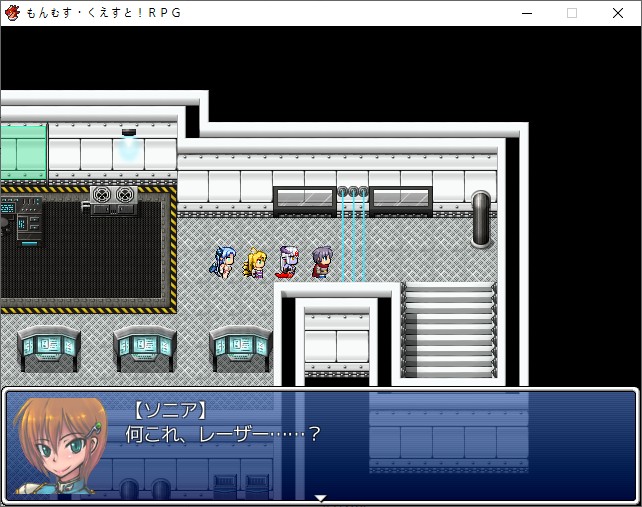Click the red dragon app icon in title bar
Viewport: 642px width, 507px height.
coord(12,13)
